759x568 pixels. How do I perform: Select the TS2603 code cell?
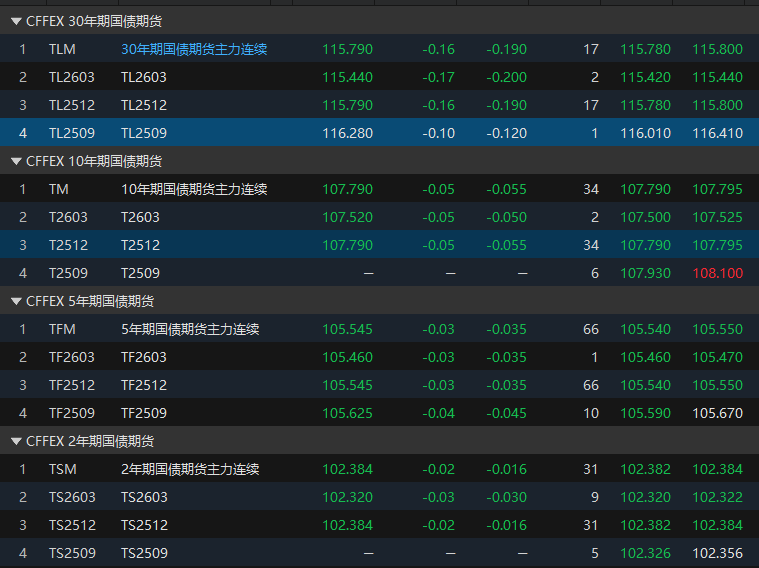[x=72, y=497]
